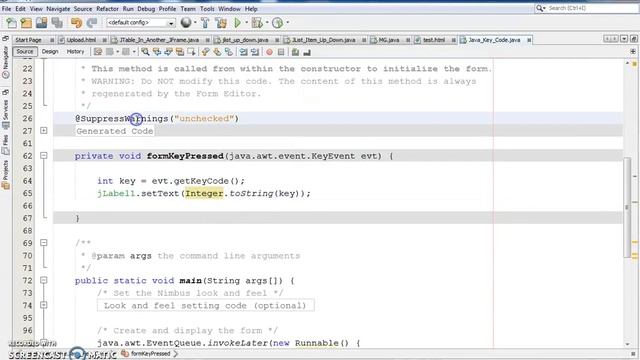
Task: Click the Comment lines icon
Action: pos(295,52)
